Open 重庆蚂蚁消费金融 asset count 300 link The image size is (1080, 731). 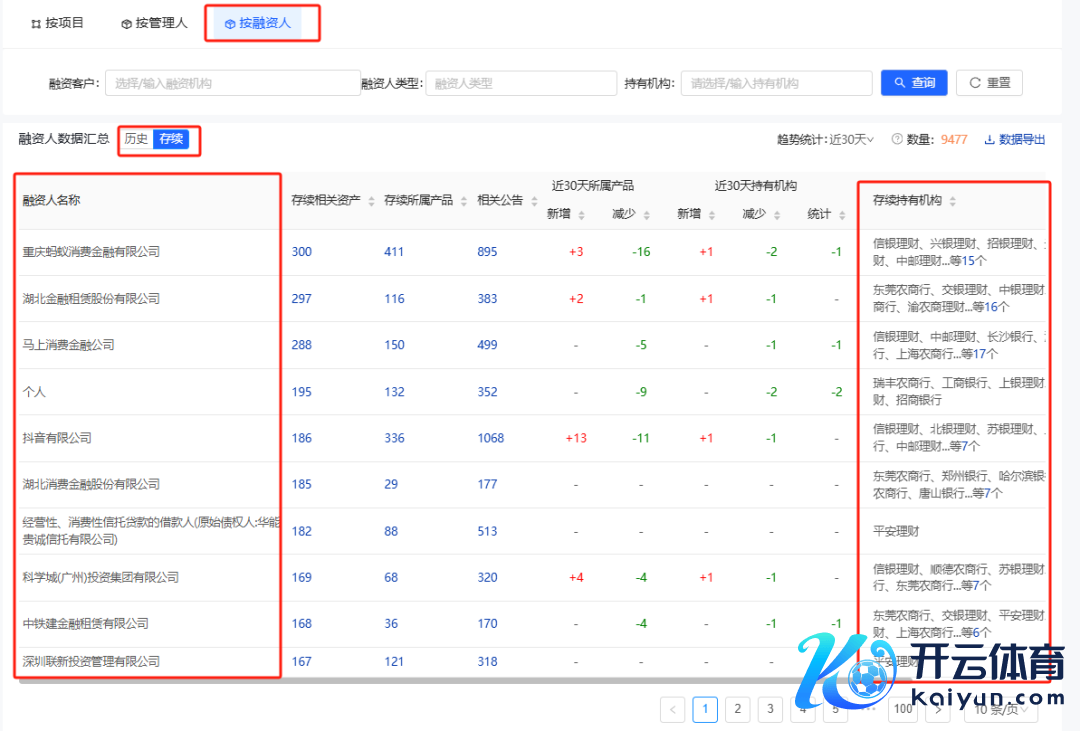[x=301, y=252]
